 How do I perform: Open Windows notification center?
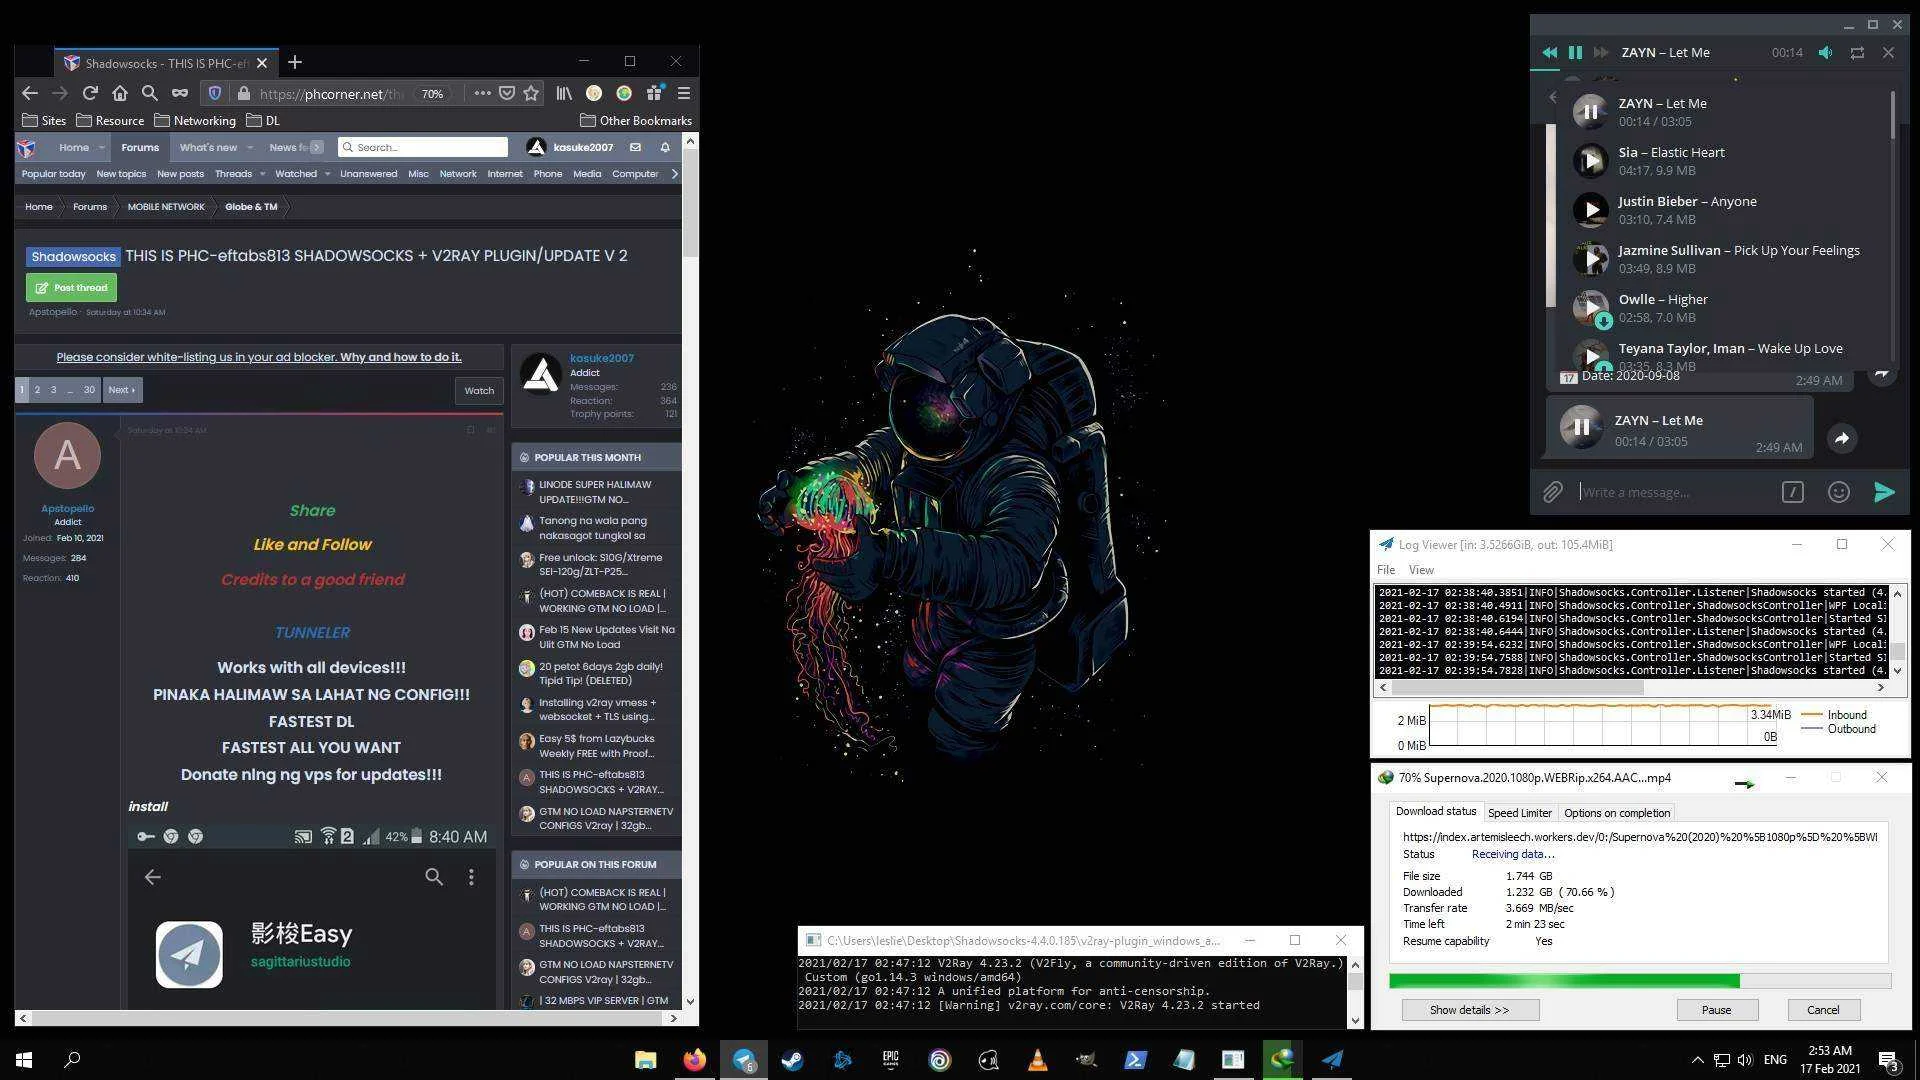click(x=1889, y=1061)
